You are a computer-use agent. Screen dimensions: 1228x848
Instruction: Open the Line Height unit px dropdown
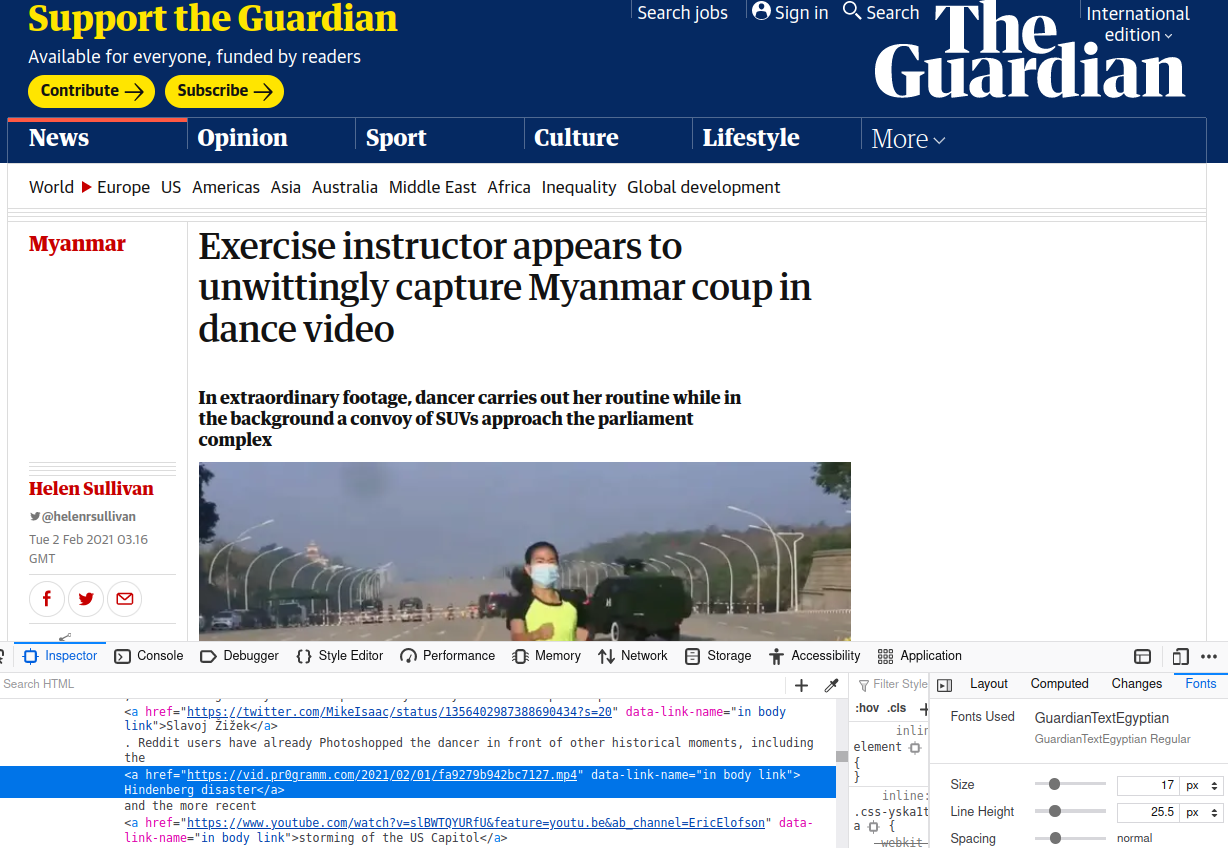click(1201, 812)
